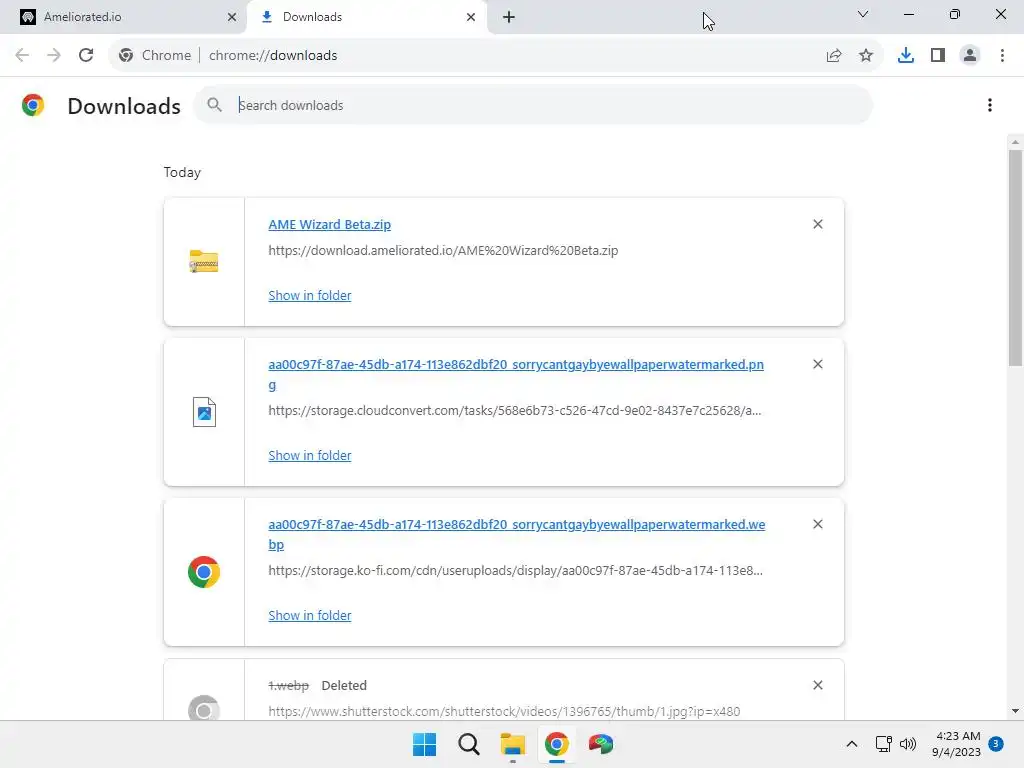Image resolution: width=1024 pixels, height=768 pixels.
Task: Close the Downloads tab
Action: [471, 17]
